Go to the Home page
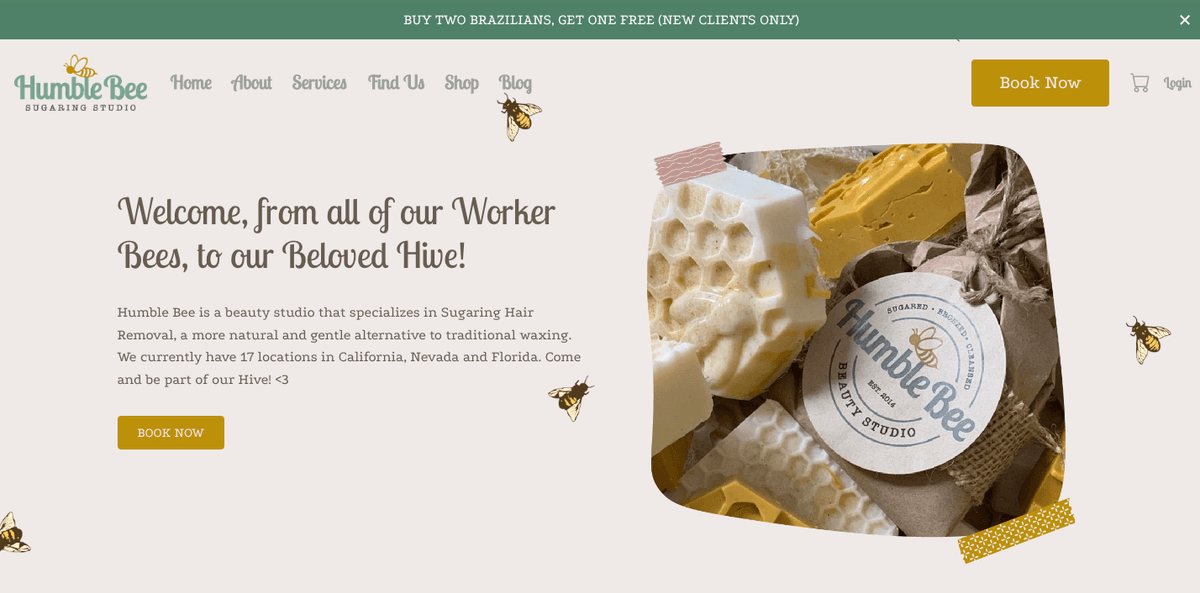 (x=191, y=83)
